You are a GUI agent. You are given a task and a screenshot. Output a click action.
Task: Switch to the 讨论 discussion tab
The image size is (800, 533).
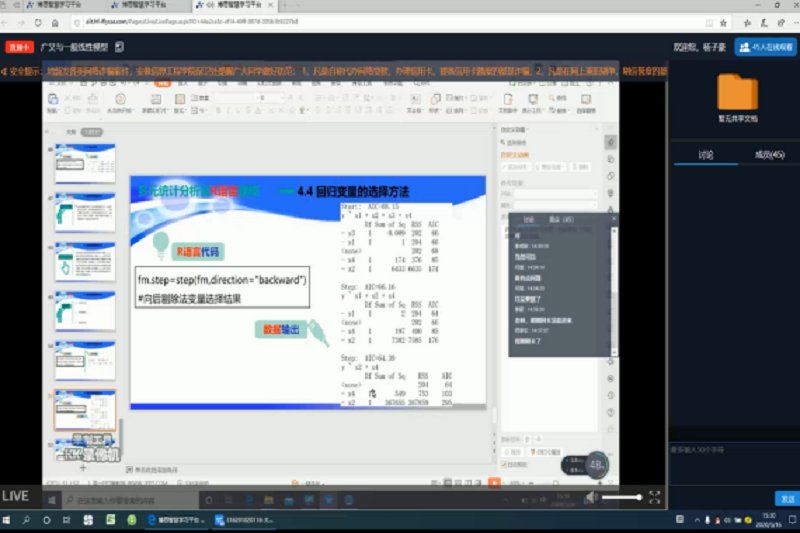(x=706, y=155)
